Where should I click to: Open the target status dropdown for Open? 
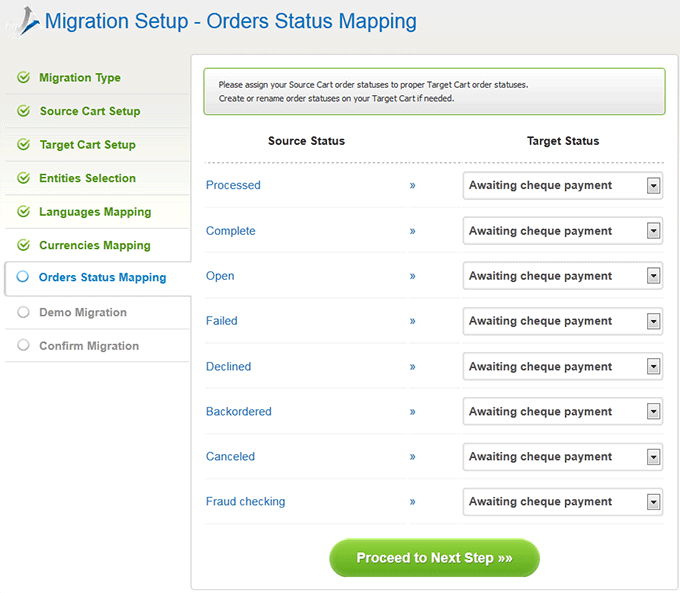(563, 276)
